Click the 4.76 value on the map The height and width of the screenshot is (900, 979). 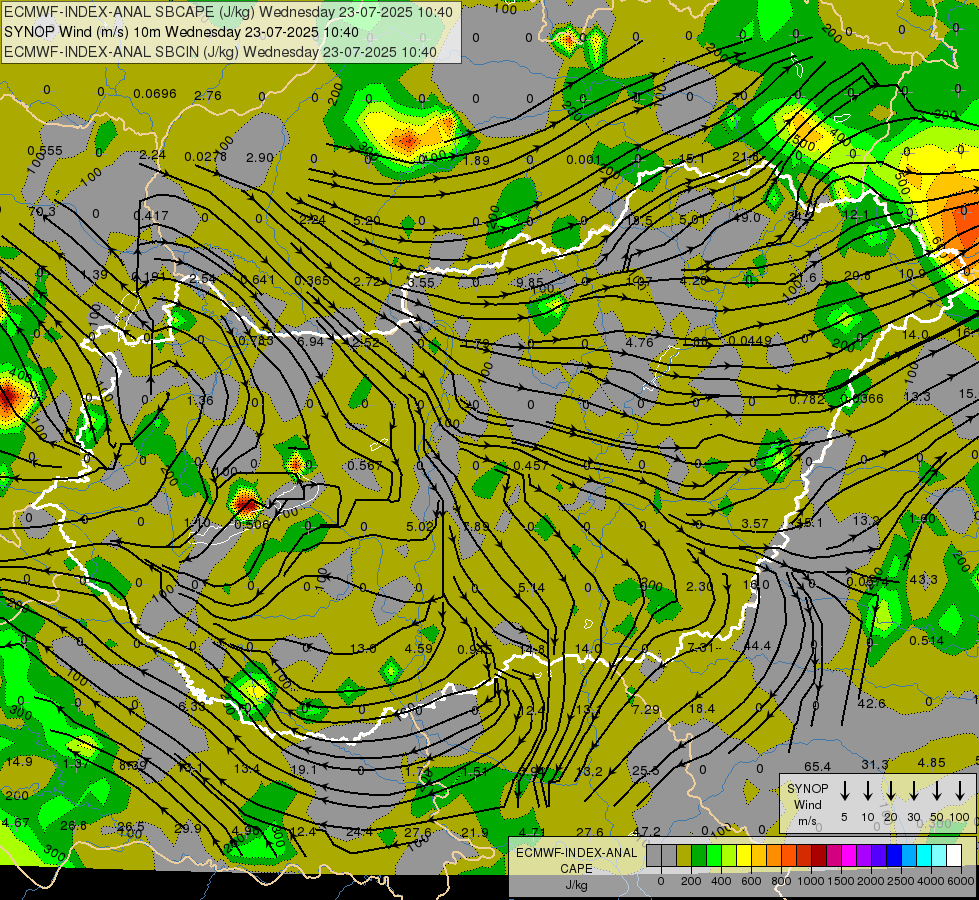639,342
